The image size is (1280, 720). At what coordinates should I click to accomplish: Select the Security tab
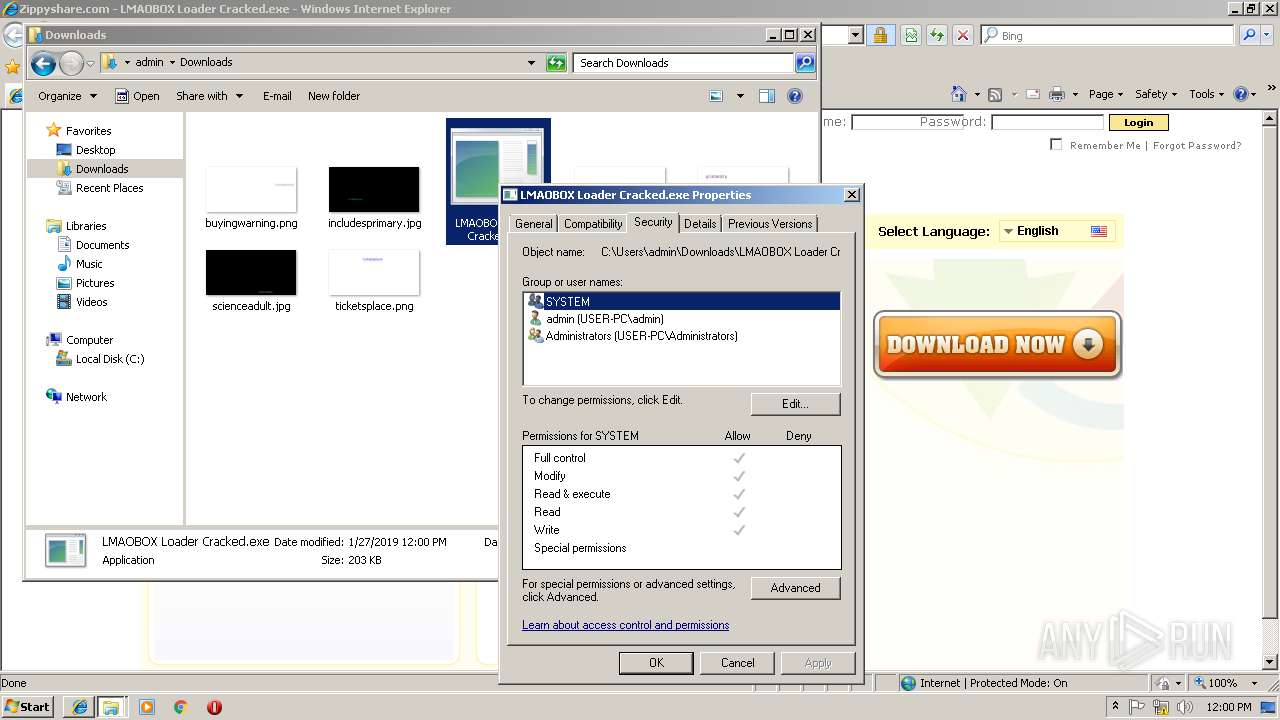653,222
